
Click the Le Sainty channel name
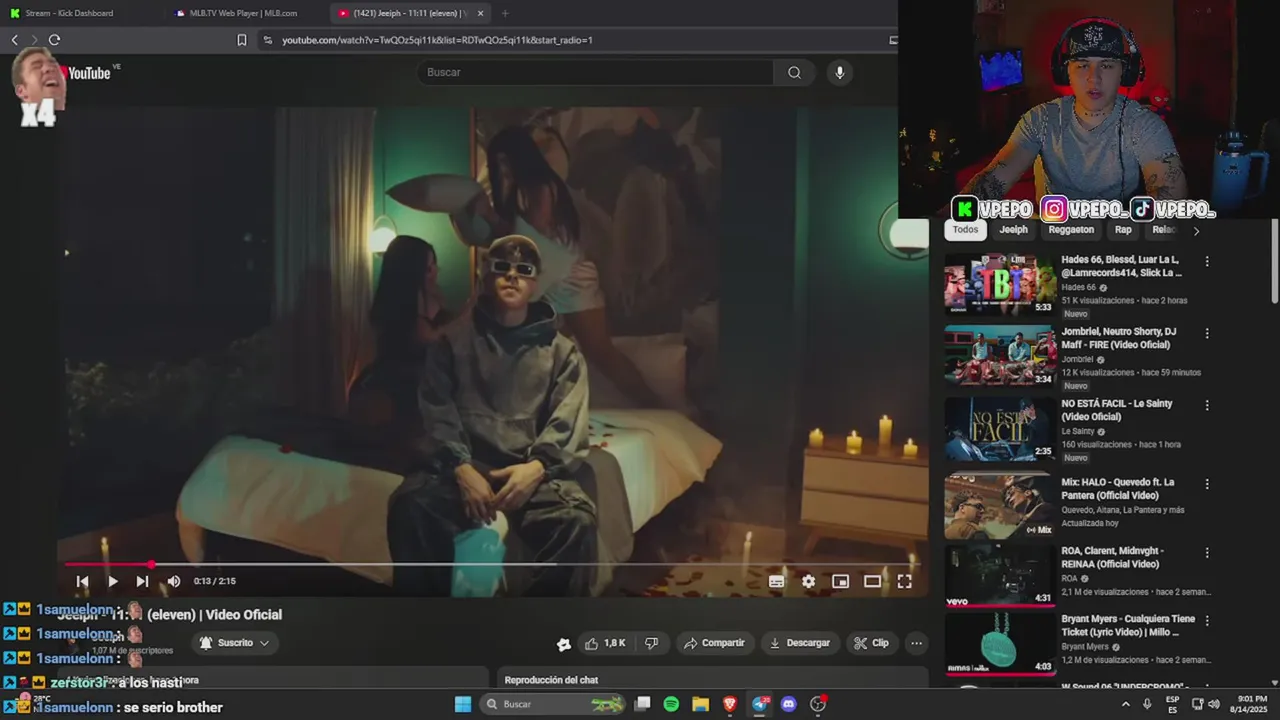coord(1078,431)
